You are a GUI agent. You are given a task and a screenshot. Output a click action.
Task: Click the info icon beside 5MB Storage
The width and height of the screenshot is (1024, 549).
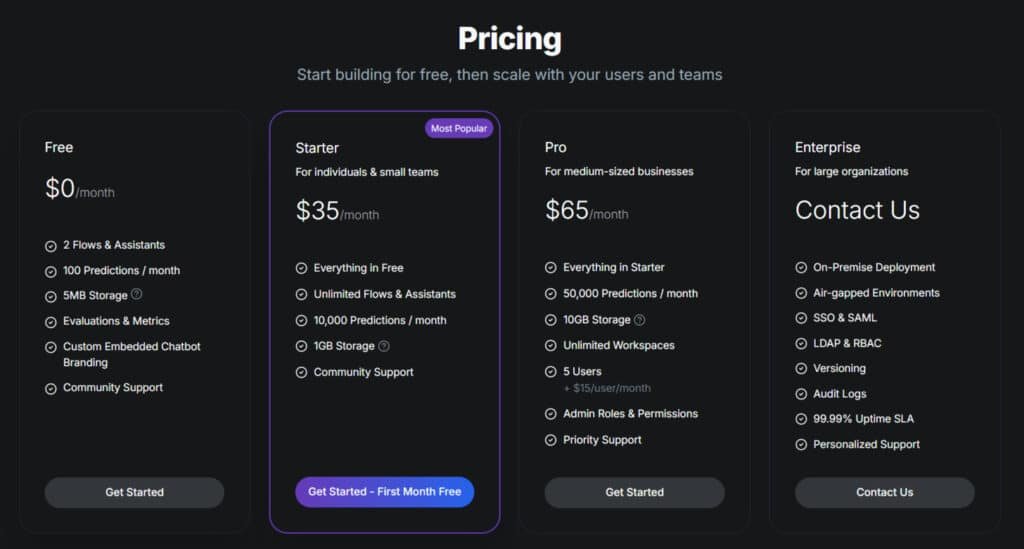pyautogui.click(x=137, y=295)
